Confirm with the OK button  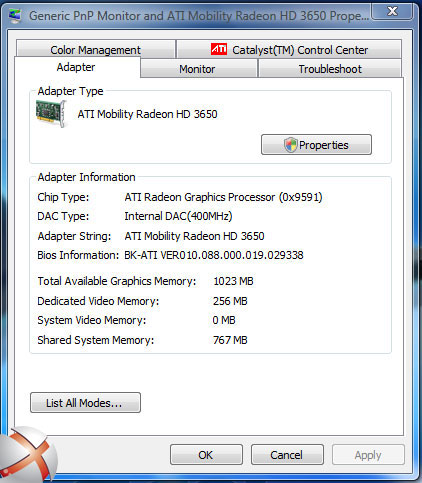tap(206, 455)
